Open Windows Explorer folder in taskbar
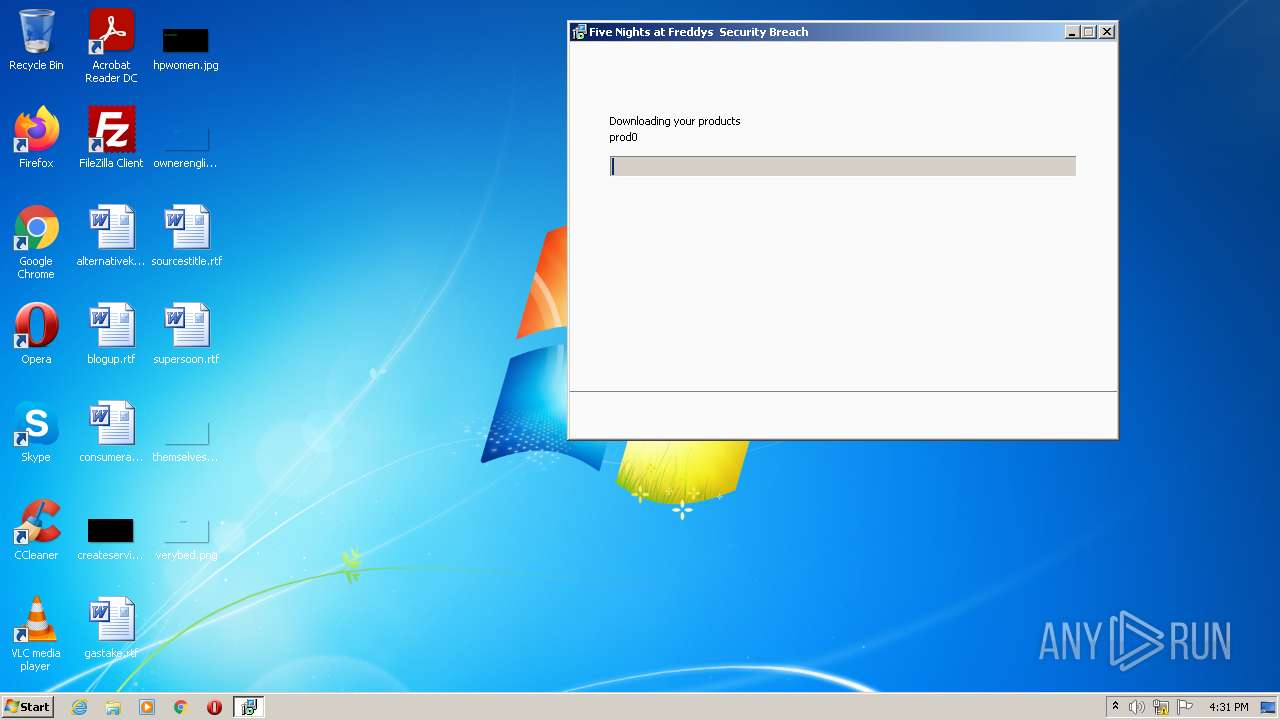Image resolution: width=1280 pixels, height=720 pixels. click(113, 707)
